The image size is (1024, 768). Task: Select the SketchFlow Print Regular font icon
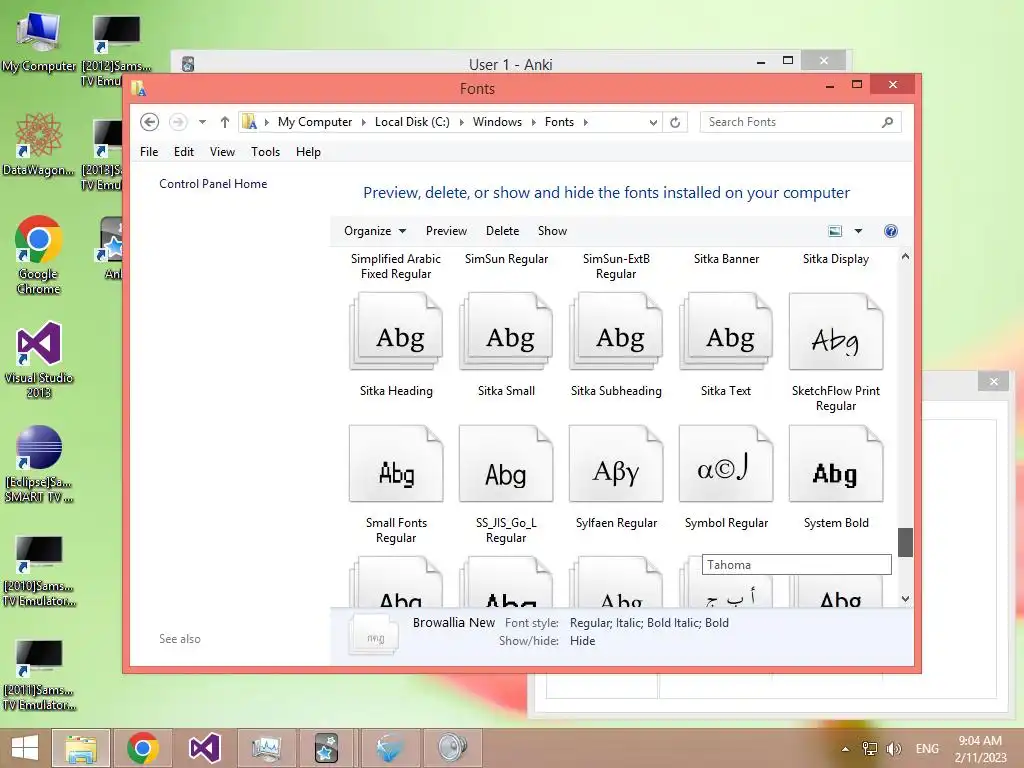(x=836, y=331)
